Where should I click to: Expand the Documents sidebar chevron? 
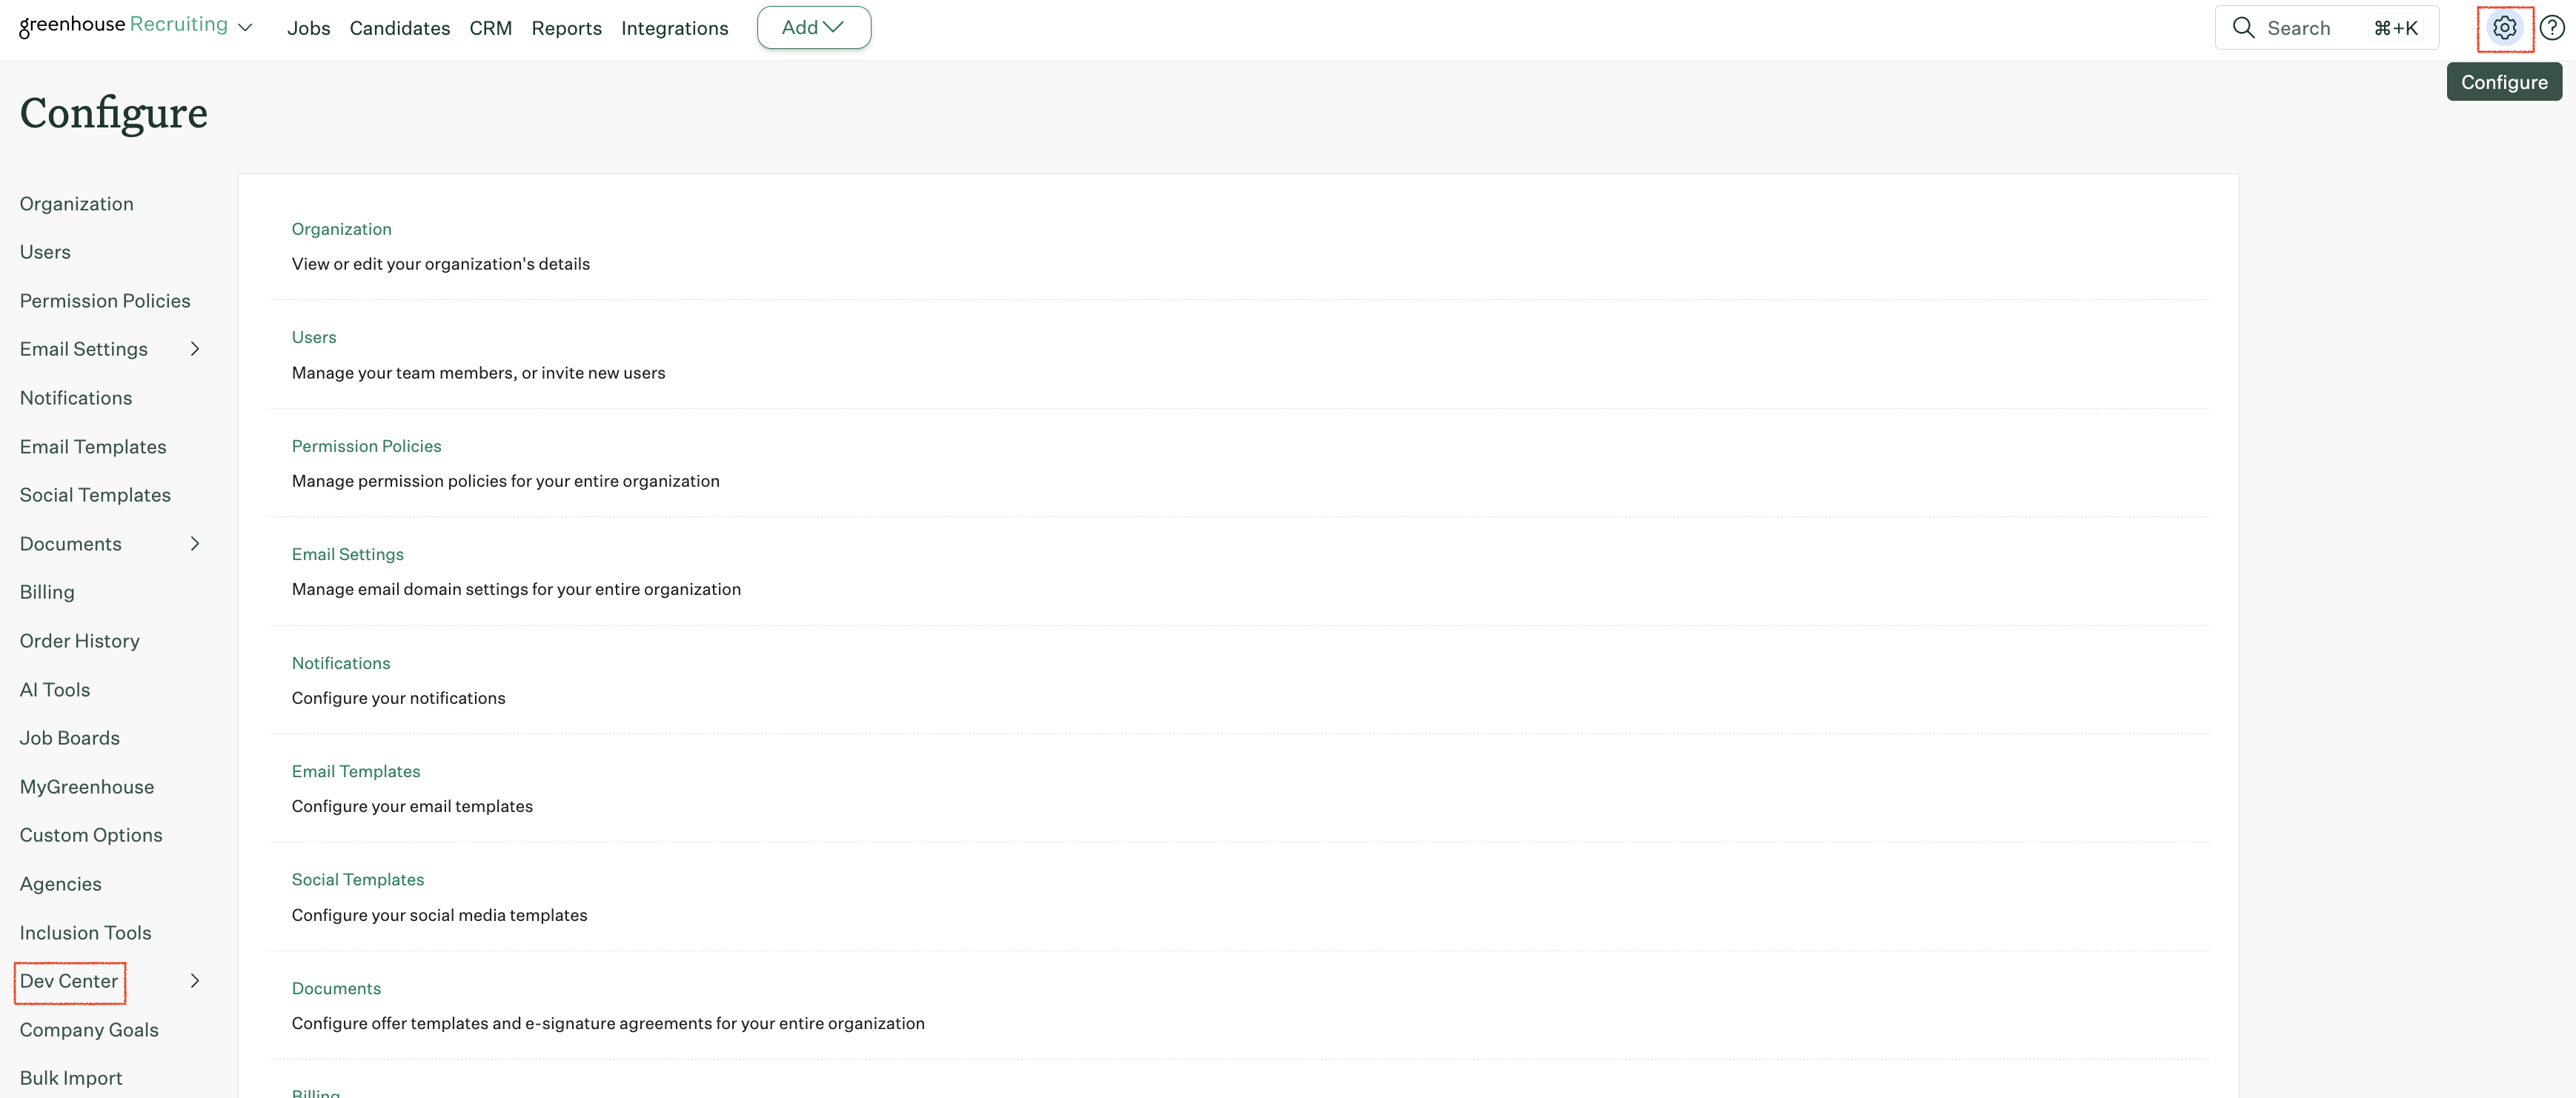(195, 544)
